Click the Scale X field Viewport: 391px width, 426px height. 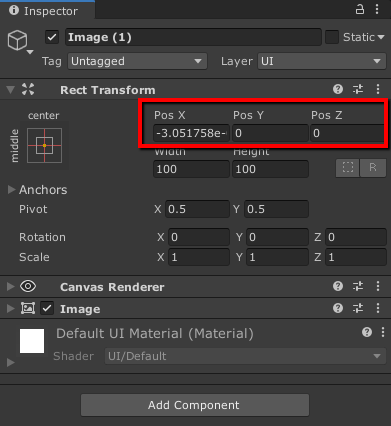coord(199,257)
